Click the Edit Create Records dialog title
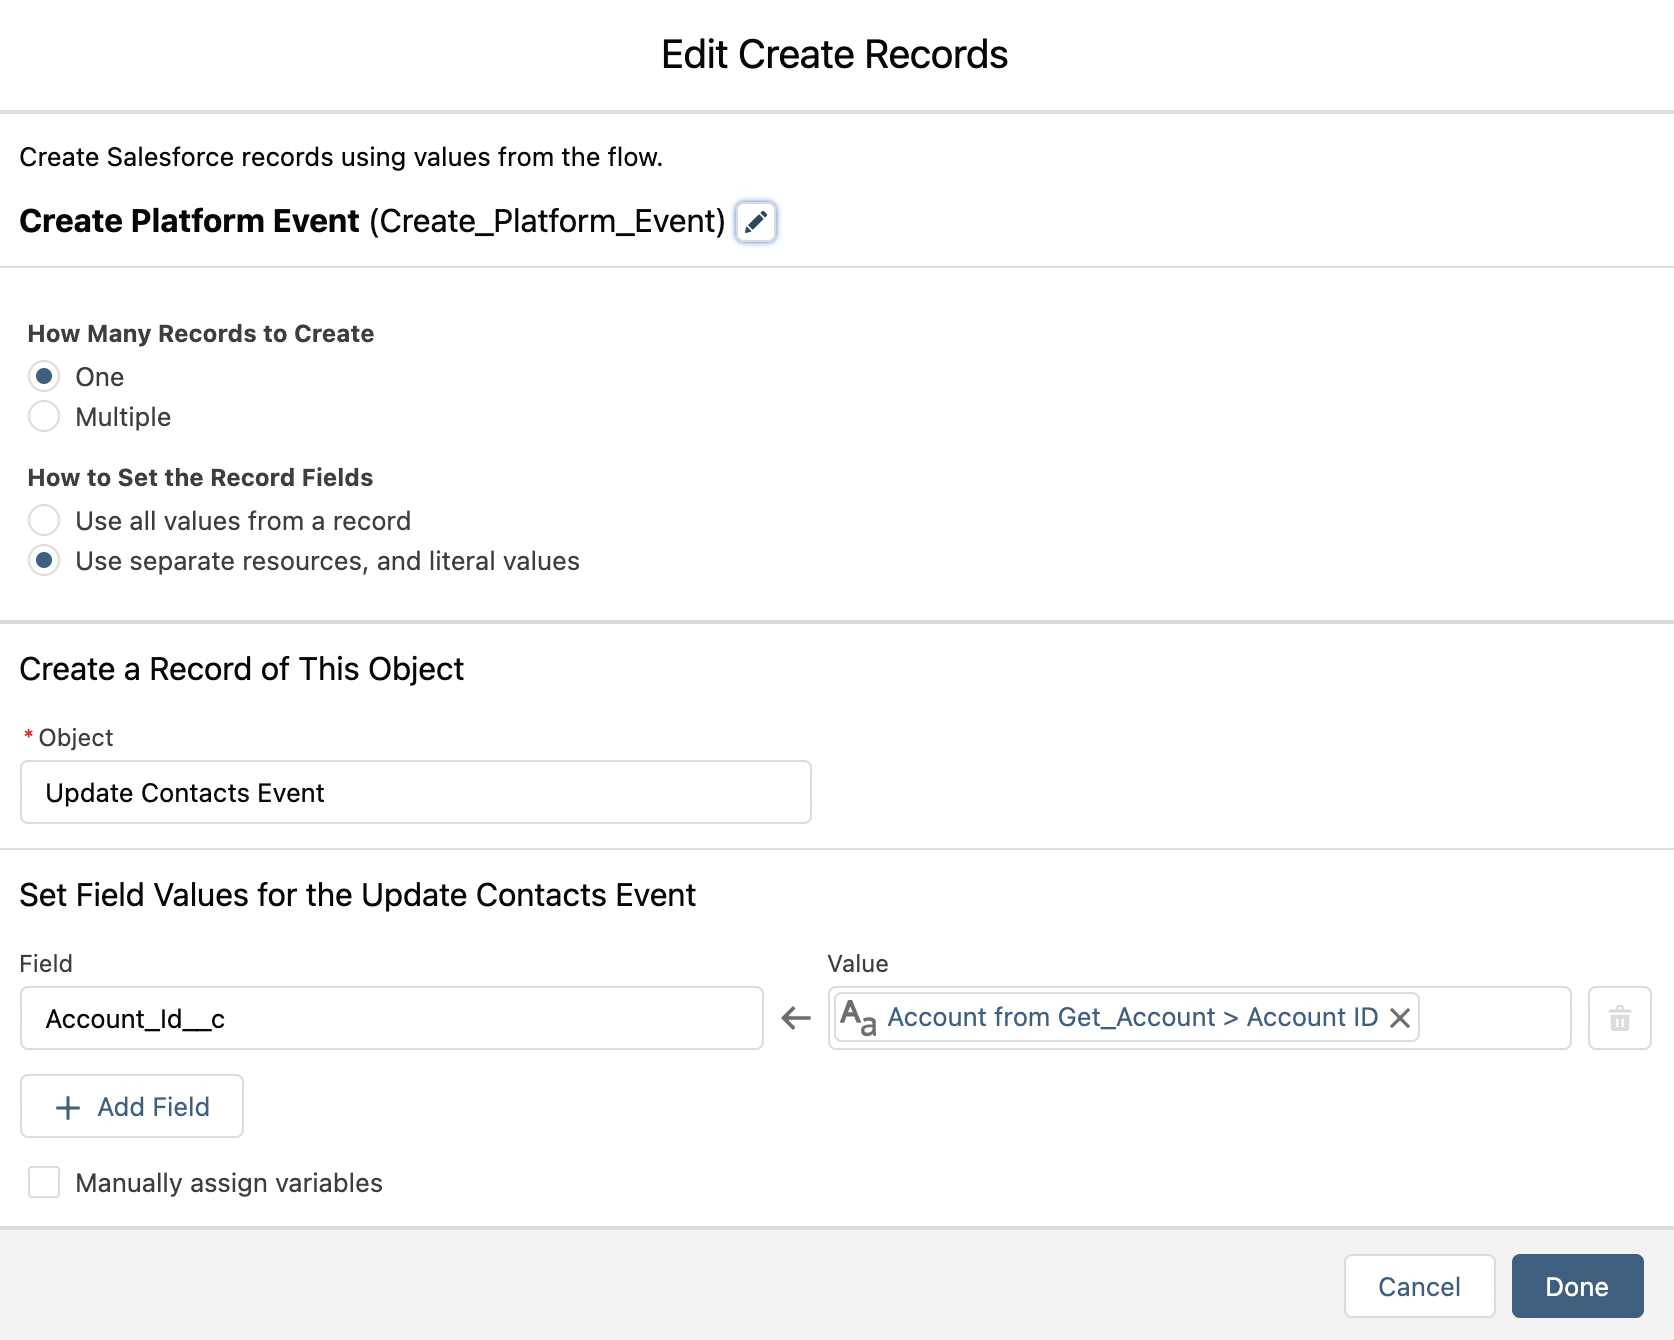This screenshot has width=1674, height=1340. [835, 55]
